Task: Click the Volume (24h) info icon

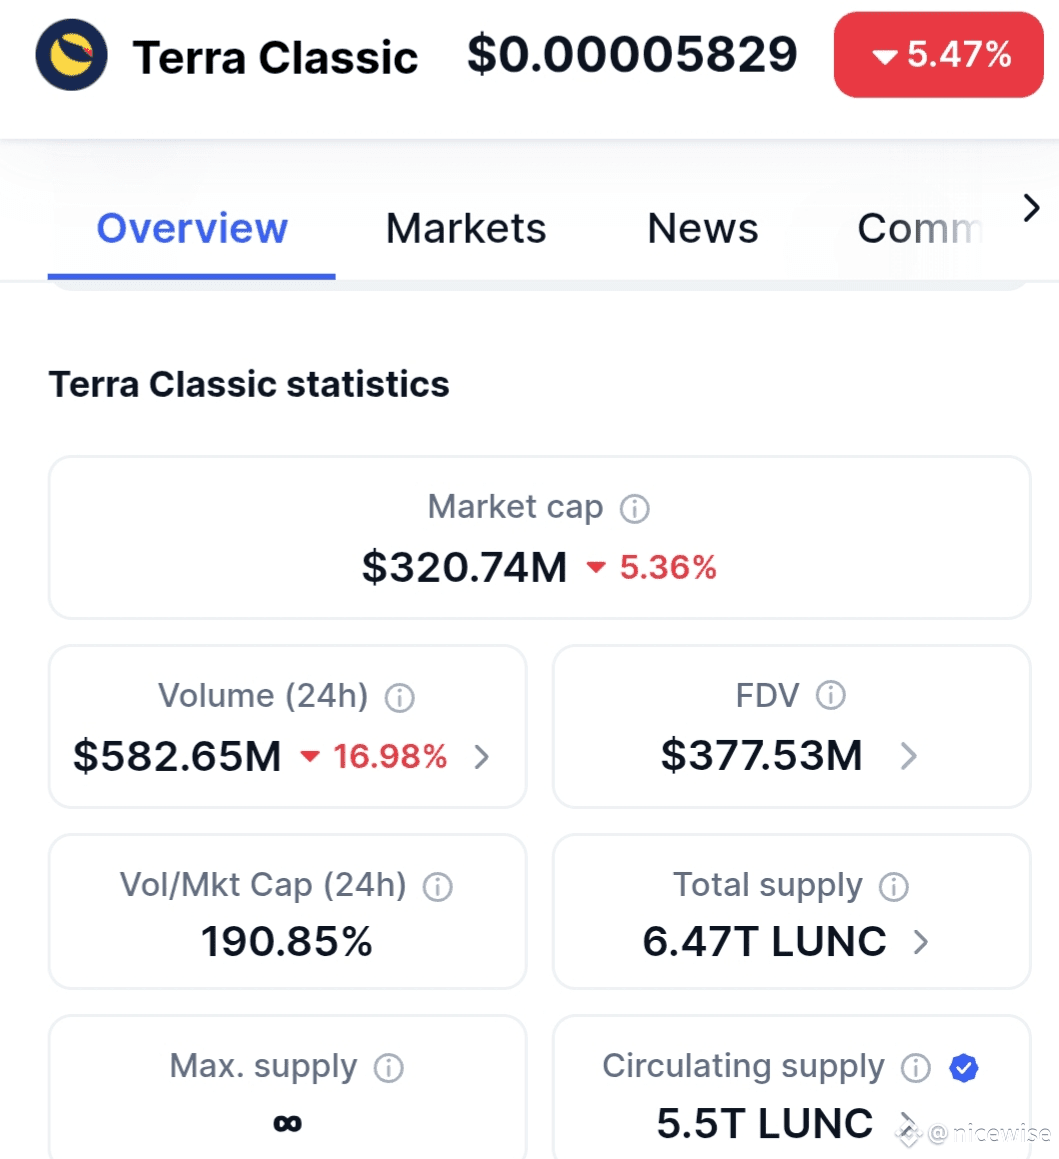Action: tap(400, 697)
